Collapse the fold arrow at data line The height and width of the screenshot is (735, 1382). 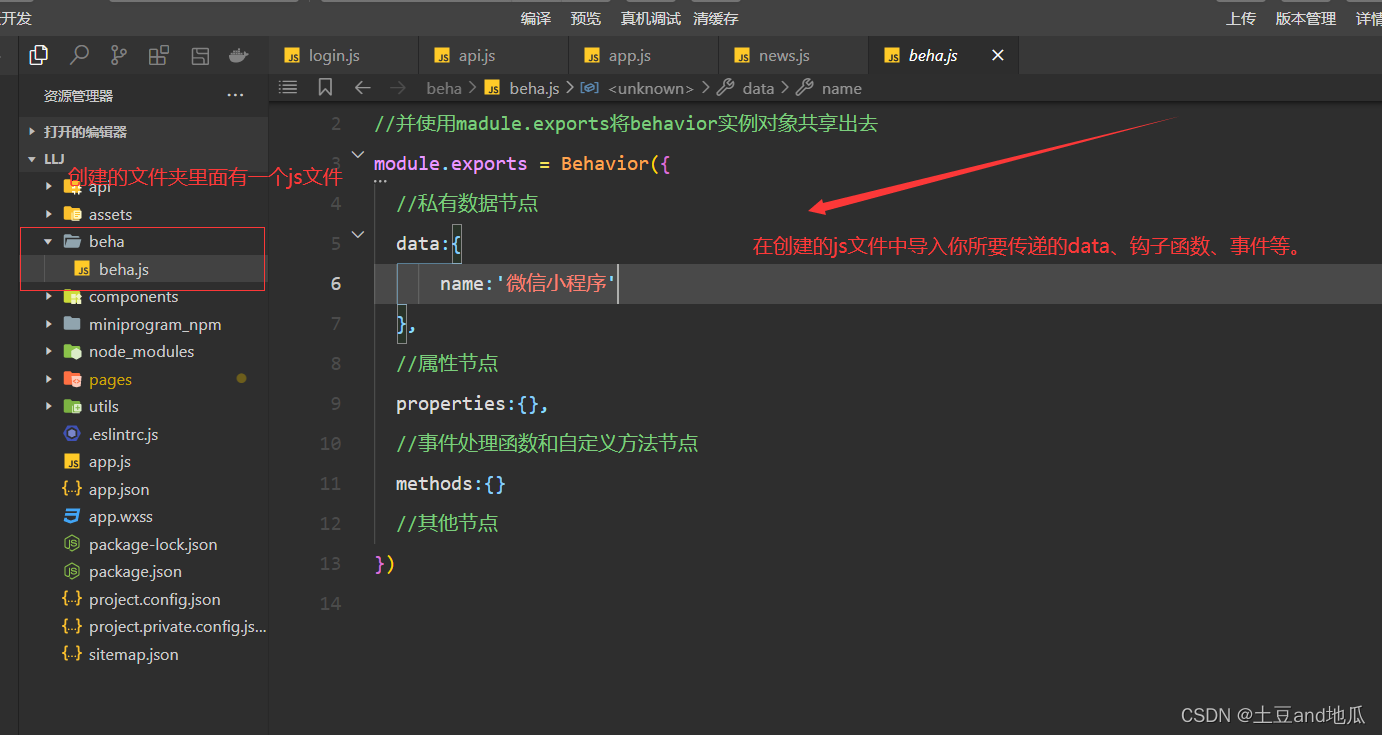click(x=358, y=235)
